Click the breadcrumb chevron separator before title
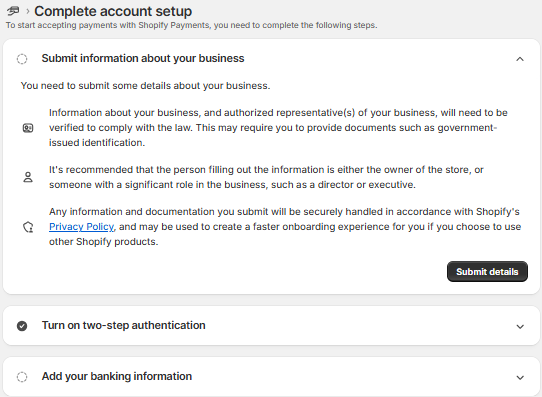Image resolution: width=542 pixels, height=397 pixels. click(28, 11)
